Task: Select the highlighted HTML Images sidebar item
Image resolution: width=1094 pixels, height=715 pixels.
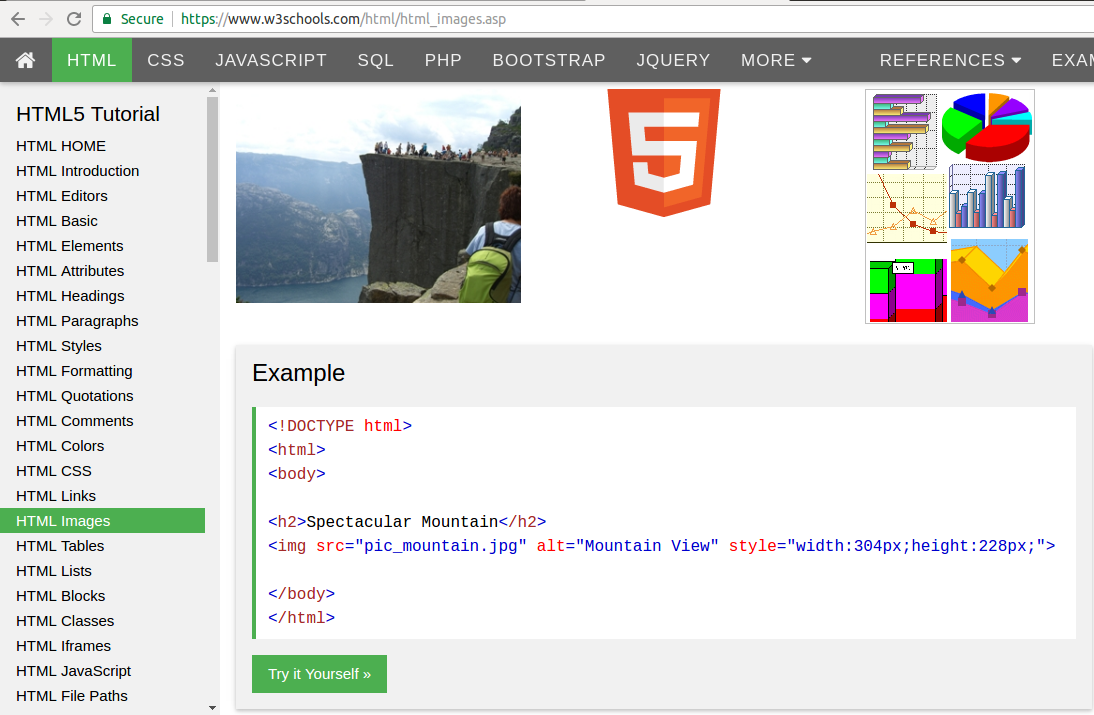Action: coord(103,521)
